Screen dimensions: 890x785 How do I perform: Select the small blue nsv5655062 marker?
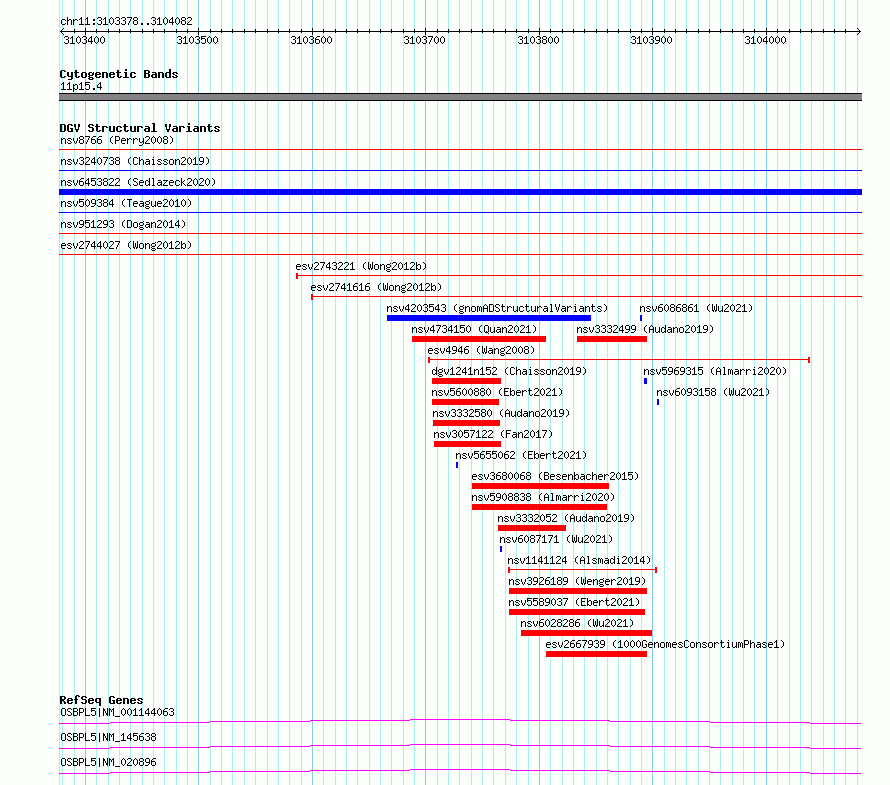457,465
